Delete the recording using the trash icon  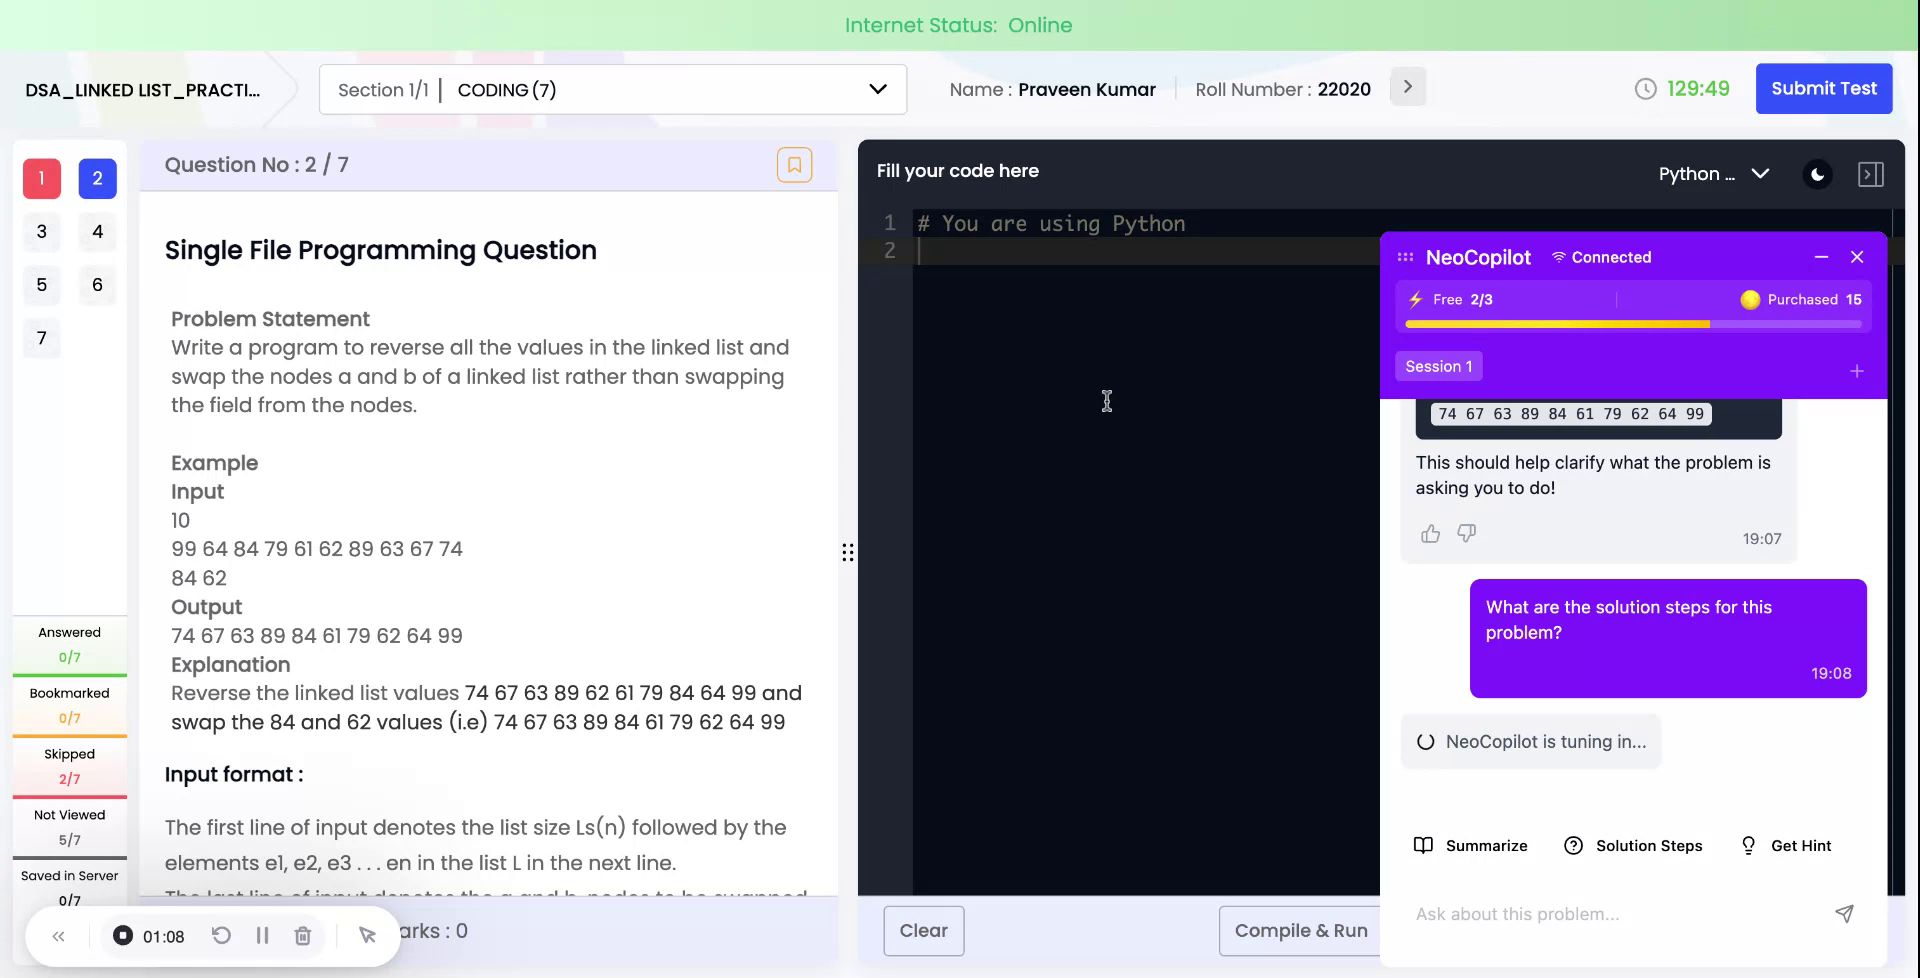[303, 935]
